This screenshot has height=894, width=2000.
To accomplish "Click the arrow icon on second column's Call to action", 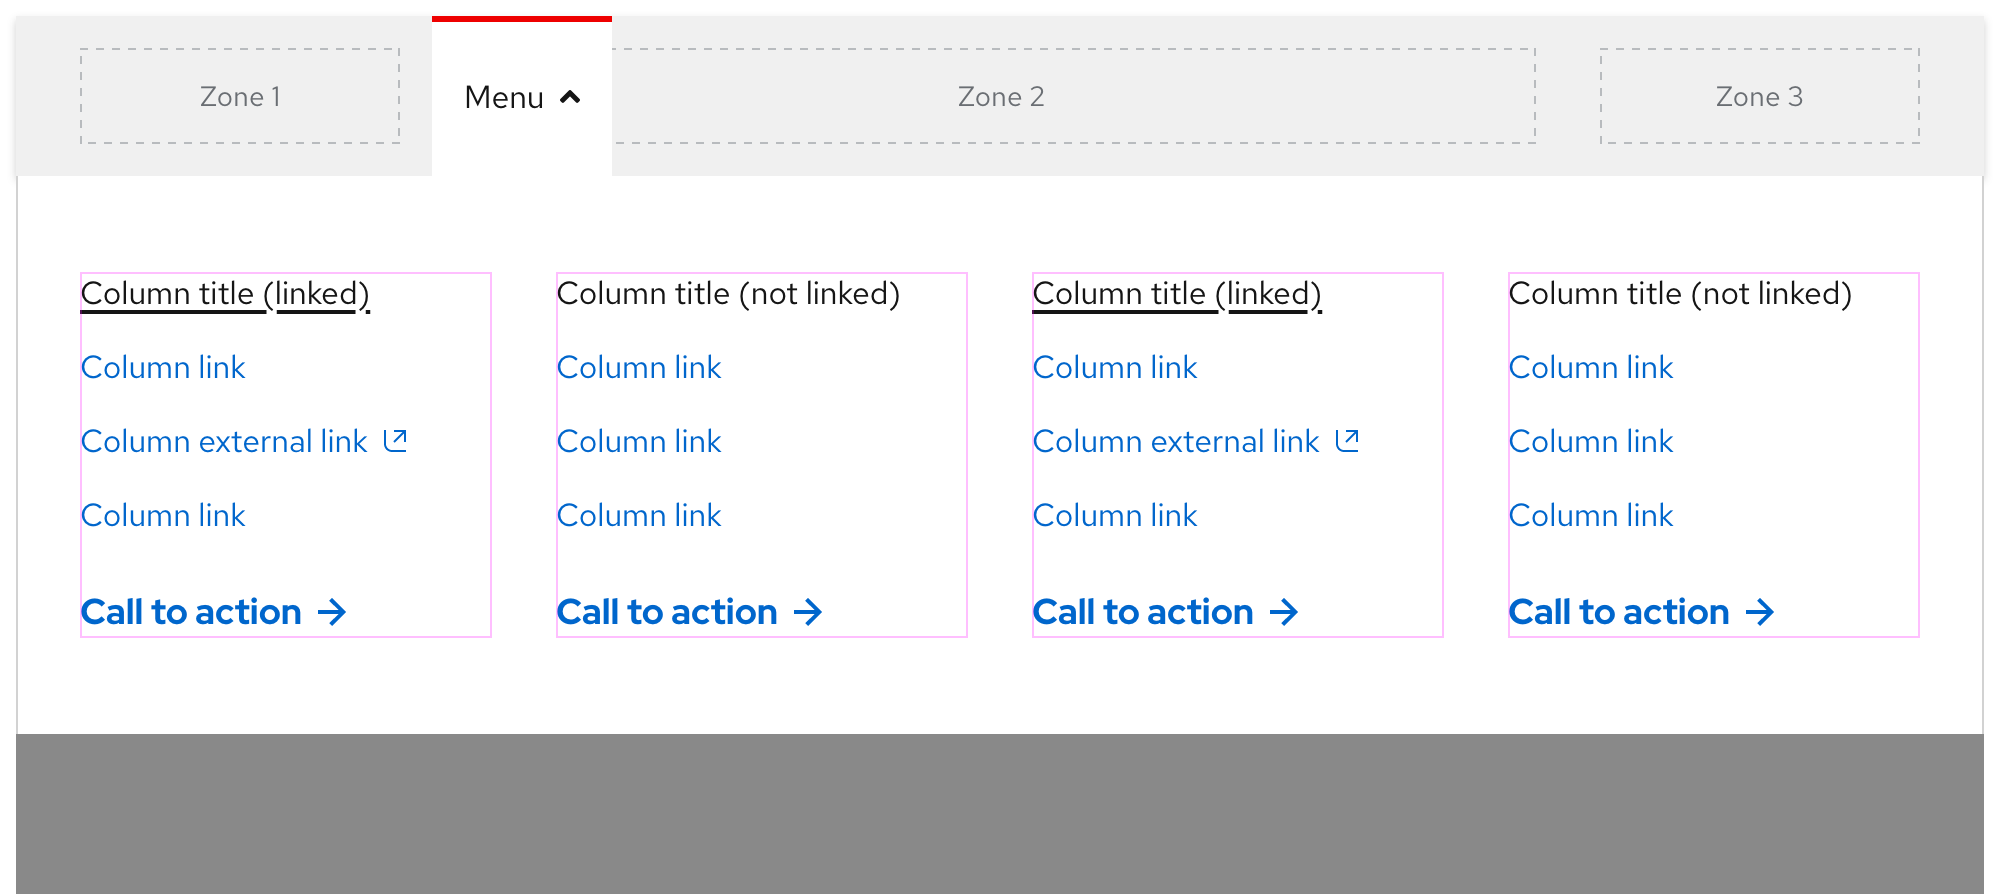I will click(809, 612).
